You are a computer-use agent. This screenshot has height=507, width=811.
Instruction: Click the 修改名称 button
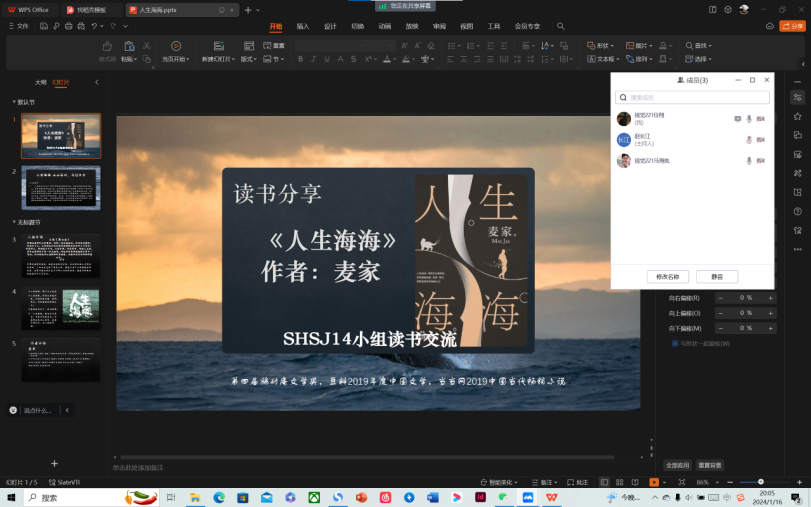click(x=667, y=276)
